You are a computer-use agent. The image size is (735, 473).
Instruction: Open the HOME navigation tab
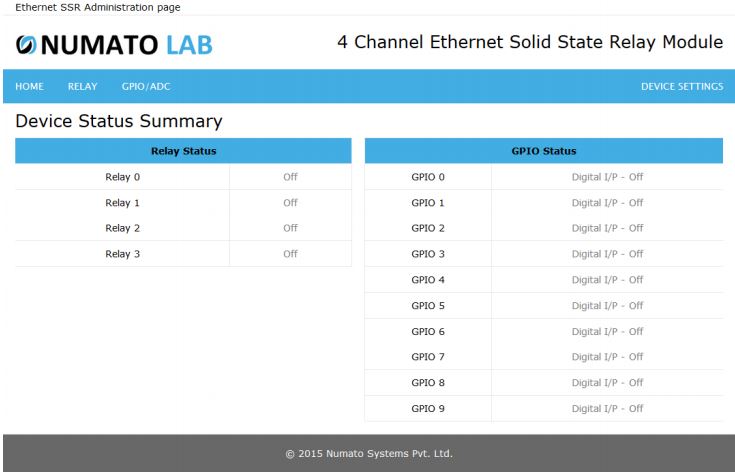[30, 86]
